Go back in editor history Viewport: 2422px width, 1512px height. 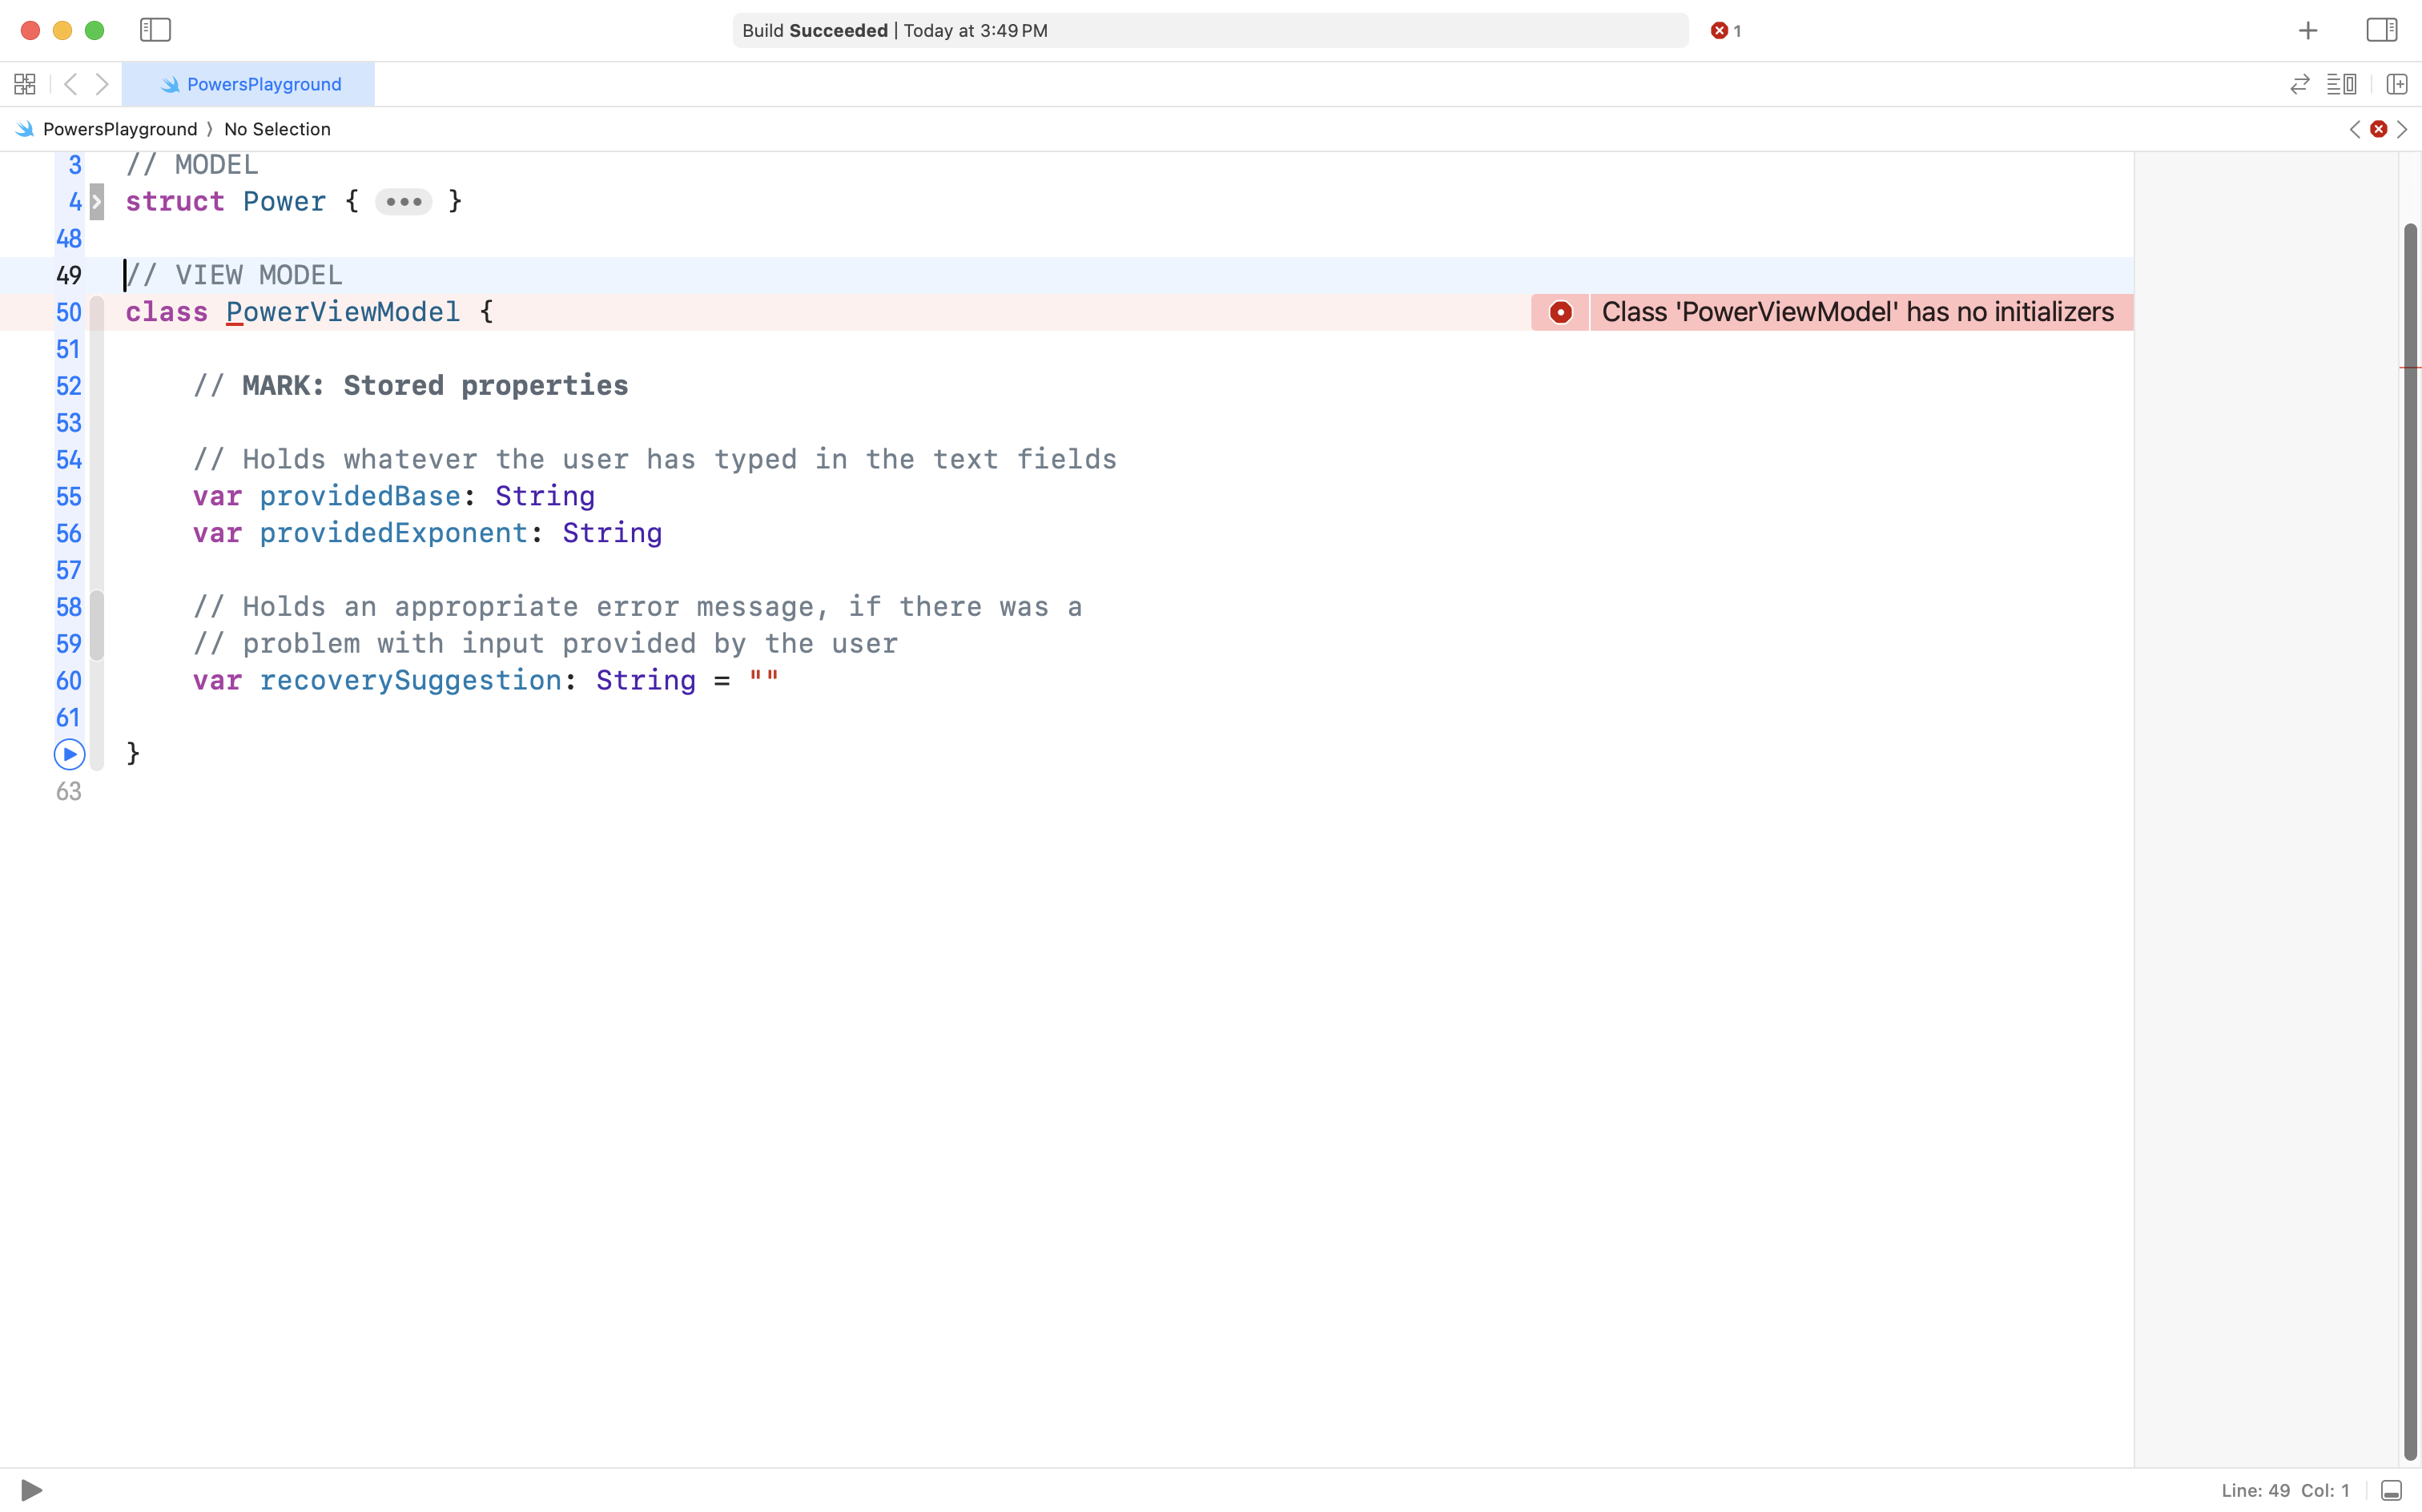(x=70, y=84)
